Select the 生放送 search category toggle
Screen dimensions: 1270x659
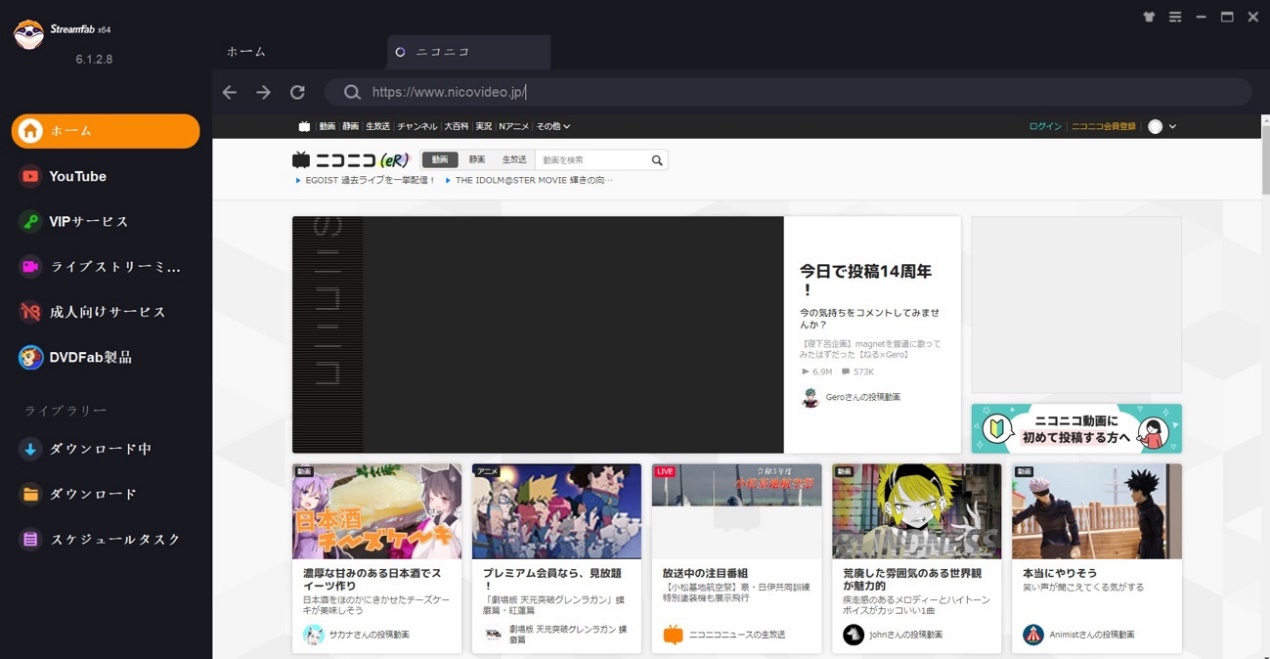(x=514, y=160)
